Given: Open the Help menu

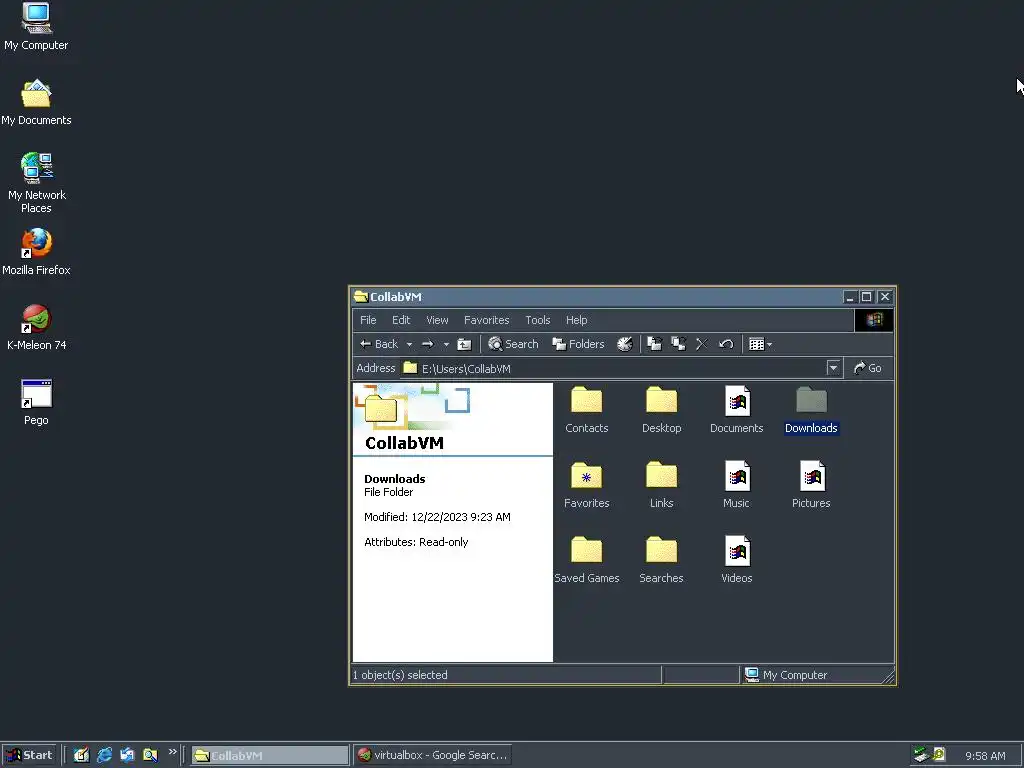Looking at the screenshot, I should click(576, 320).
